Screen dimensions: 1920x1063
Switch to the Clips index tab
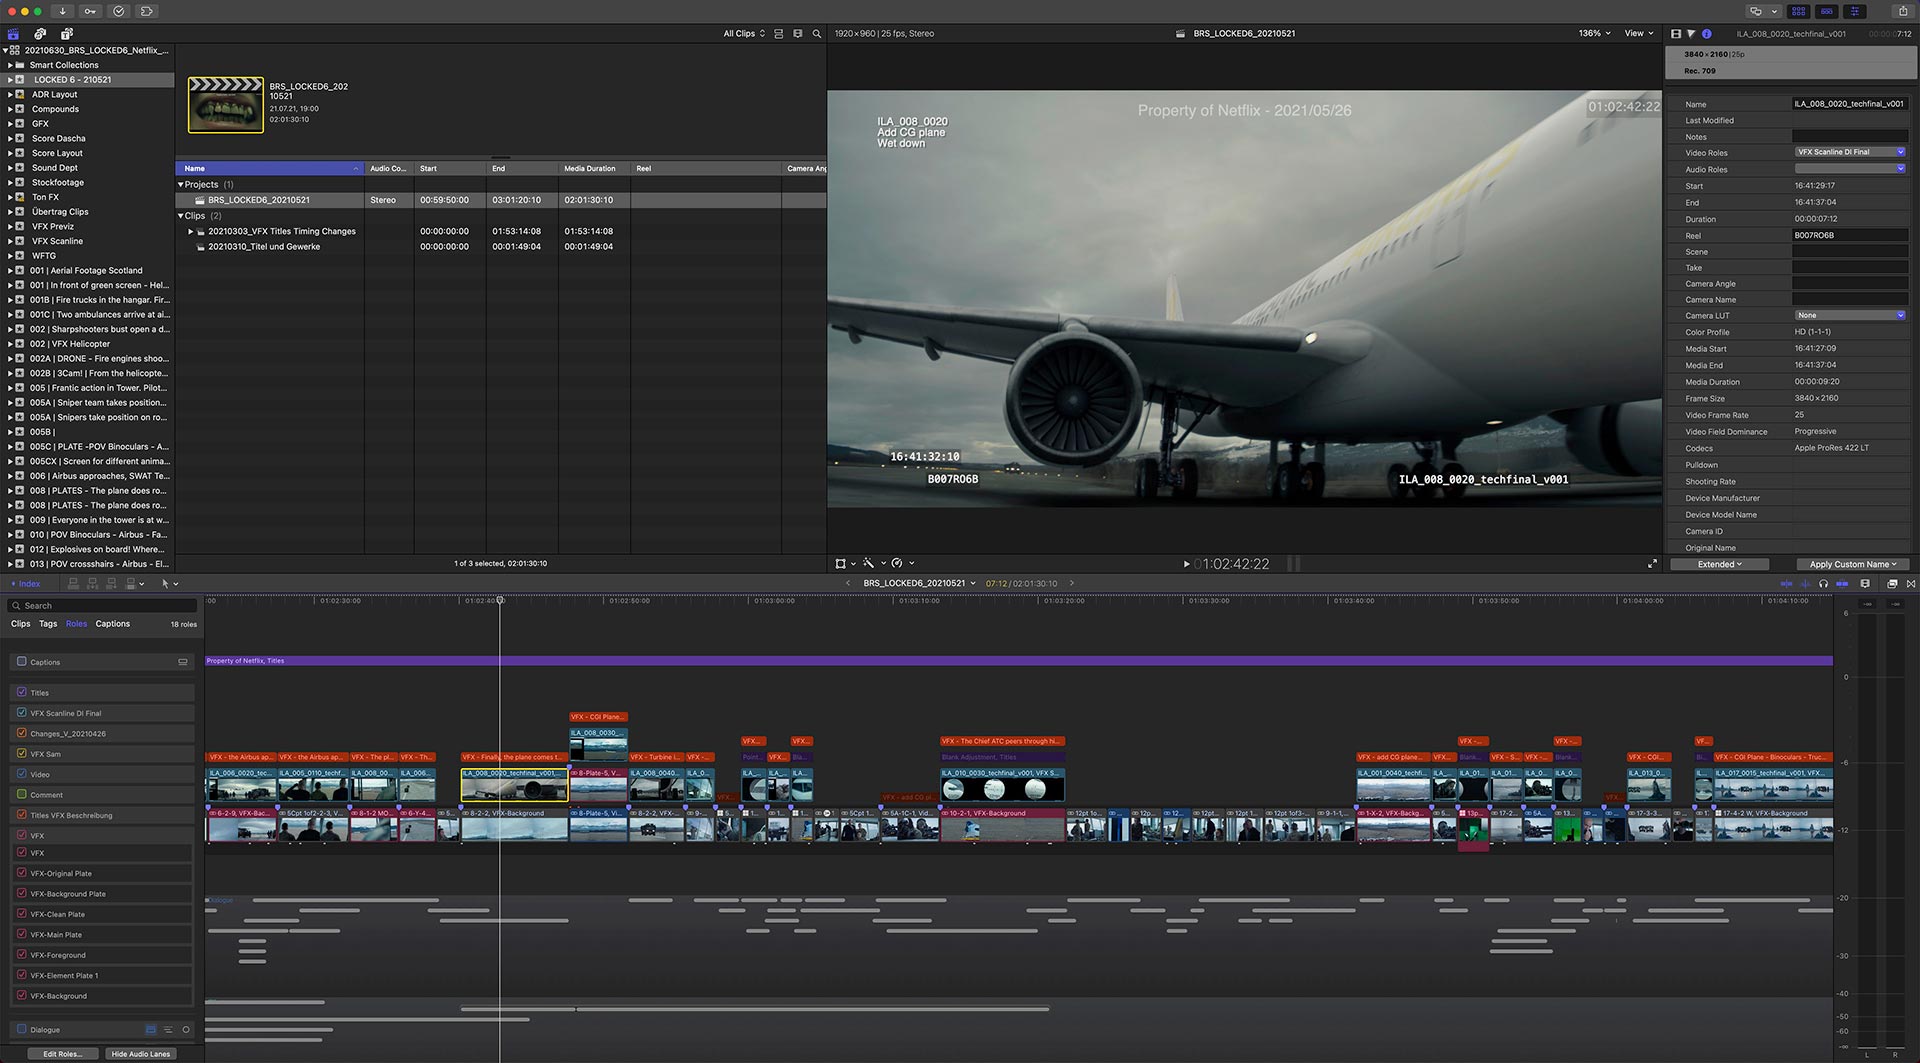pos(20,624)
